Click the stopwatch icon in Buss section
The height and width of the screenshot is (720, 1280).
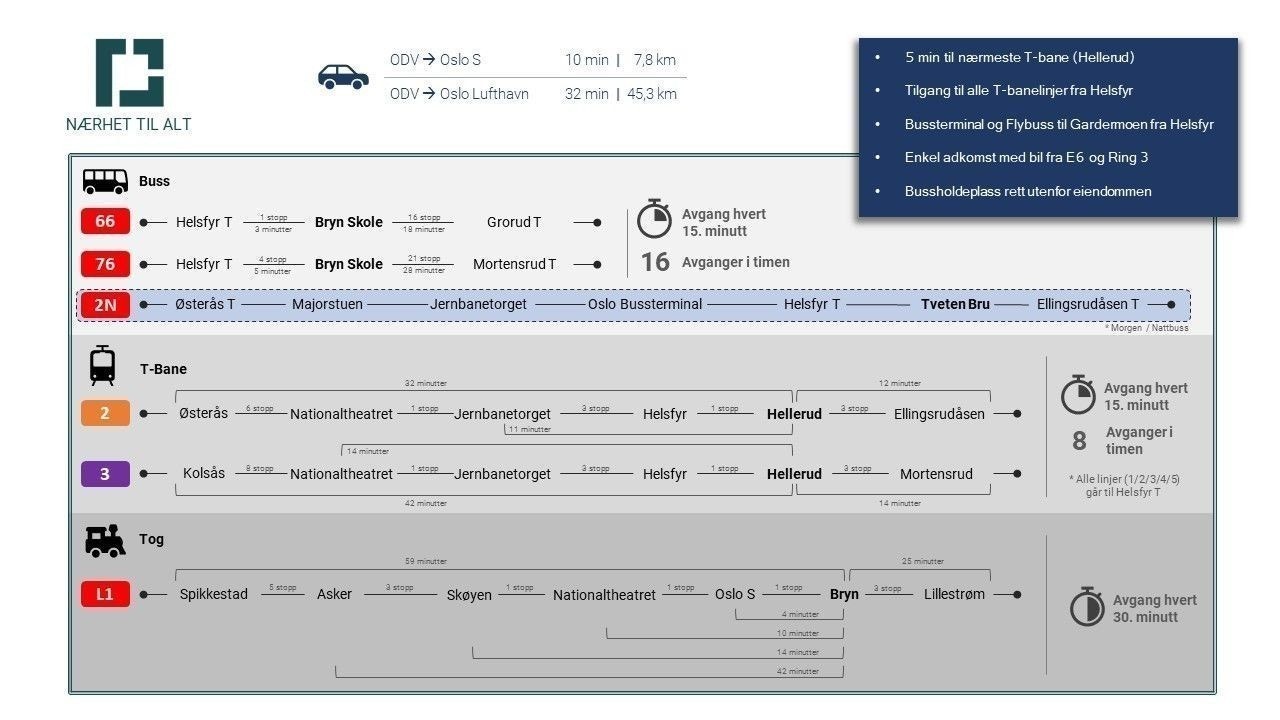pyautogui.click(x=655, y=219)
